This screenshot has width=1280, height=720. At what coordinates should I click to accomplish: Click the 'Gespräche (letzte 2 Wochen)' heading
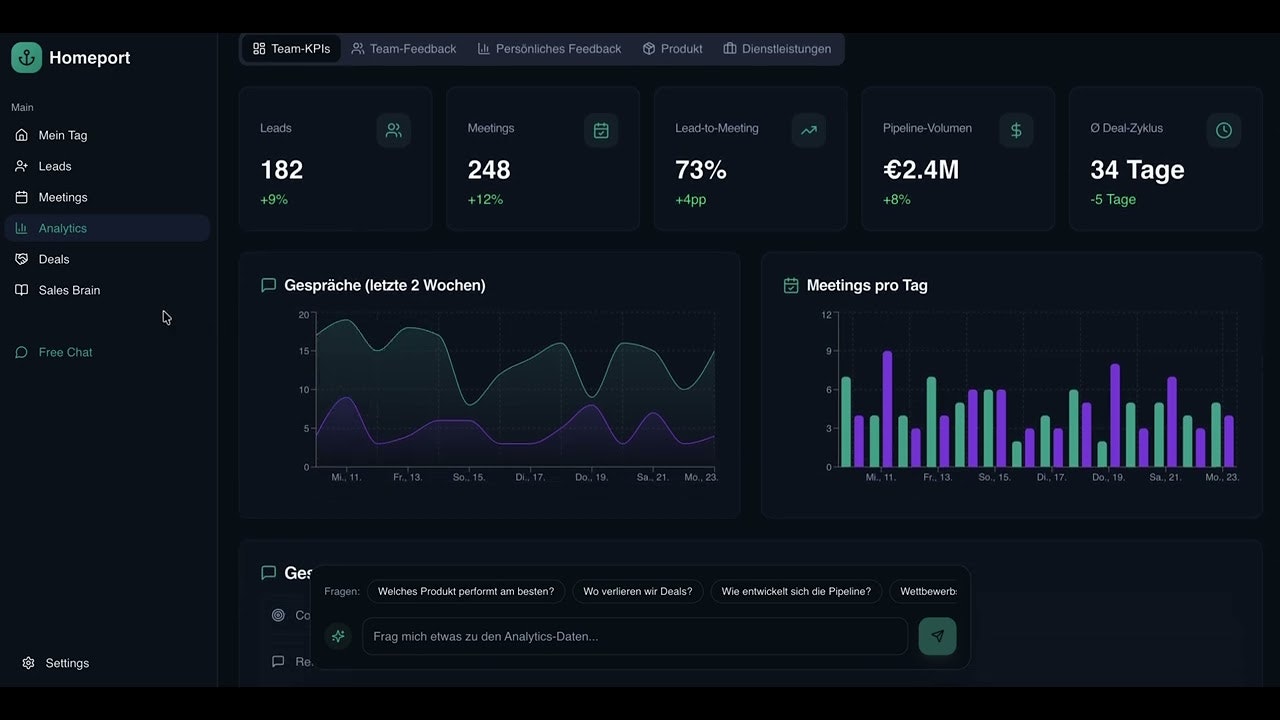click(x=385, y=285)
